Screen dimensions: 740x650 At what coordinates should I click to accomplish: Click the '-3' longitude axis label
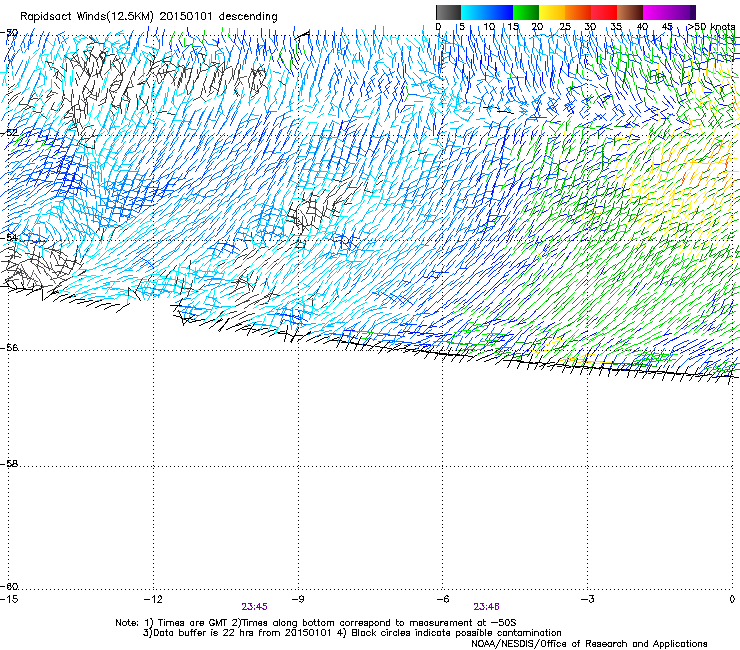pos(588,599)
